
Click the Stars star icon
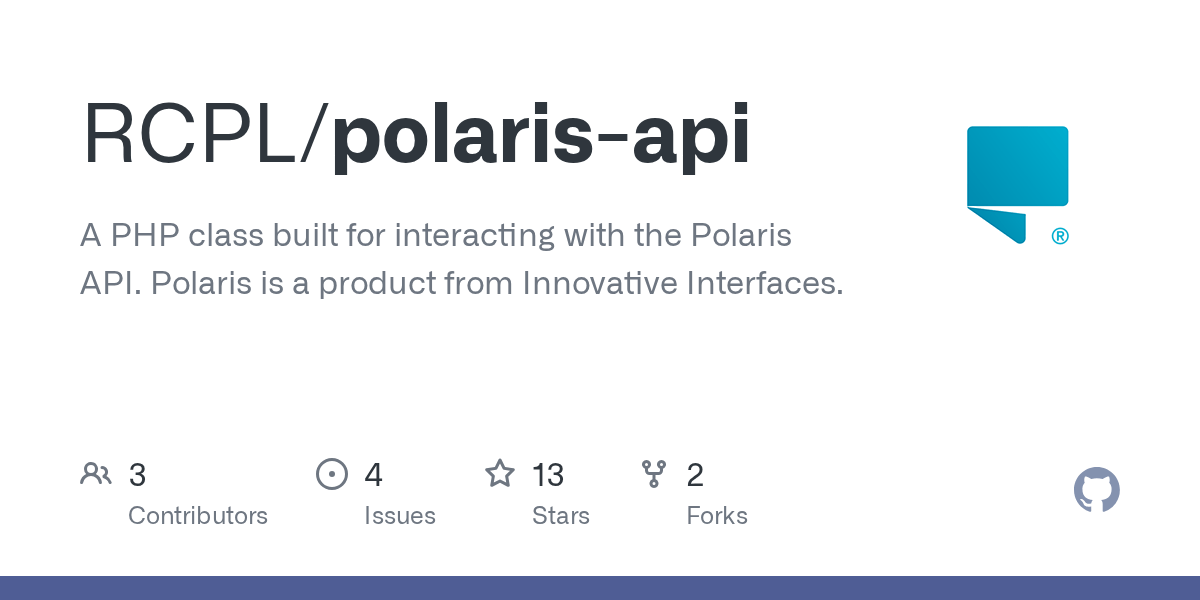point(500,474)
